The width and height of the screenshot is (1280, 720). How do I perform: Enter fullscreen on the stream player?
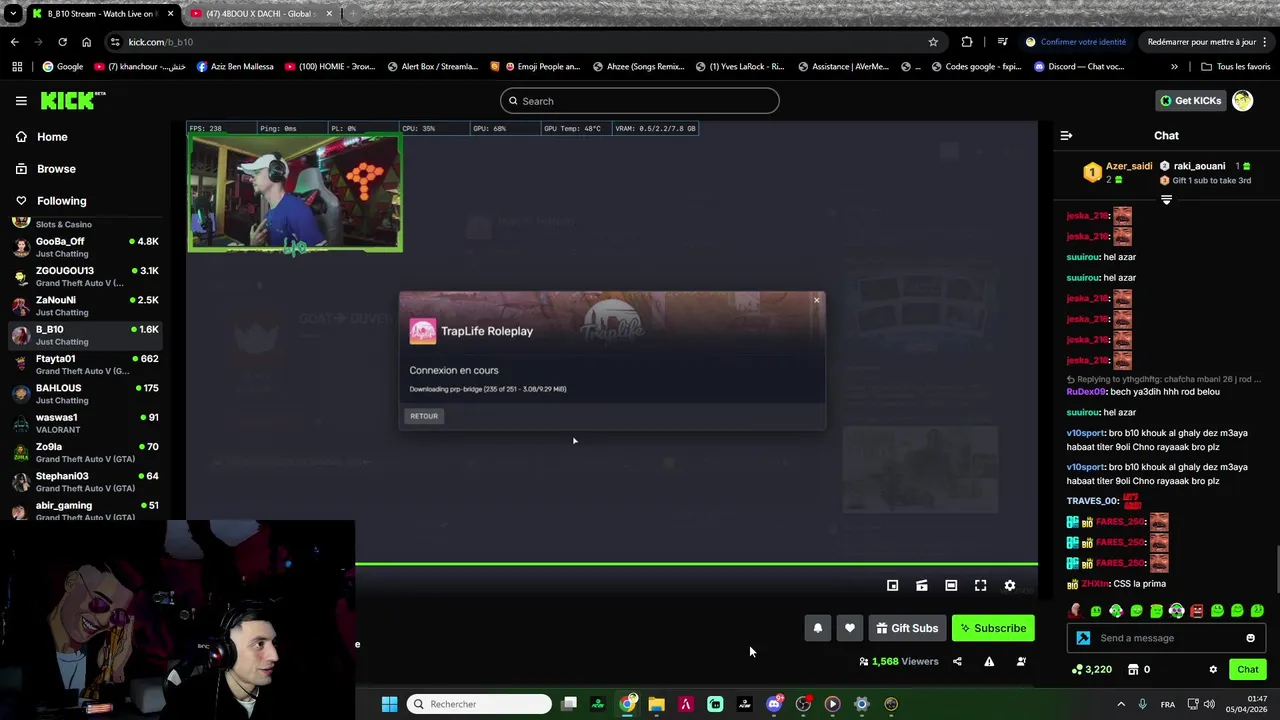pyautogui.click(x=980, y=586)
